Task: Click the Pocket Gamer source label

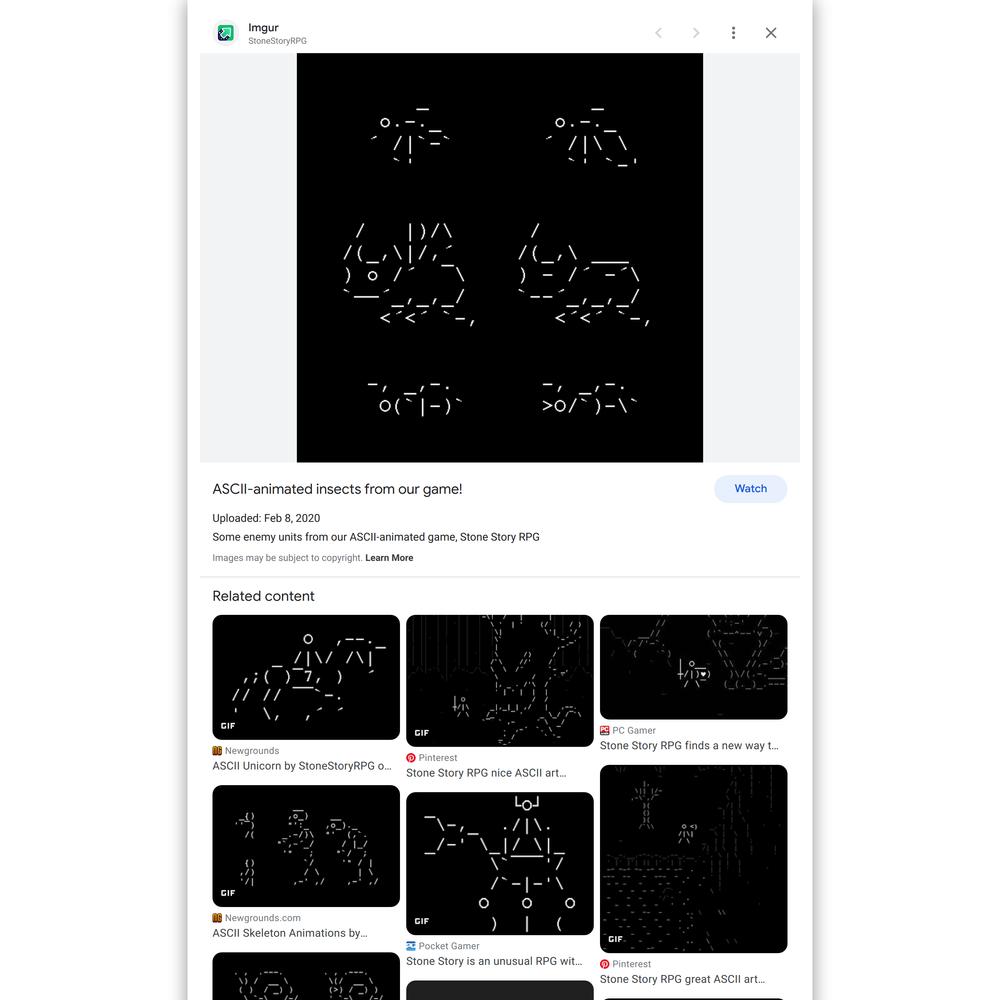Action: coord(449,946)
